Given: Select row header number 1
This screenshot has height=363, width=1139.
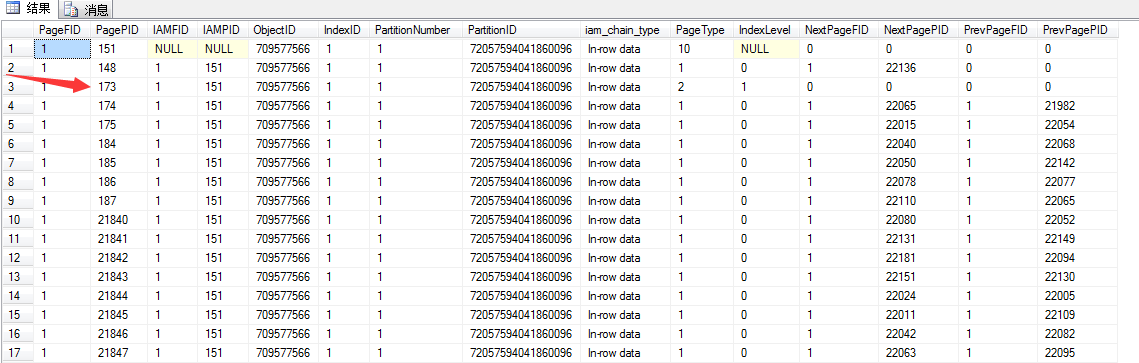Looking at the screenshot, I should [17, 49].
